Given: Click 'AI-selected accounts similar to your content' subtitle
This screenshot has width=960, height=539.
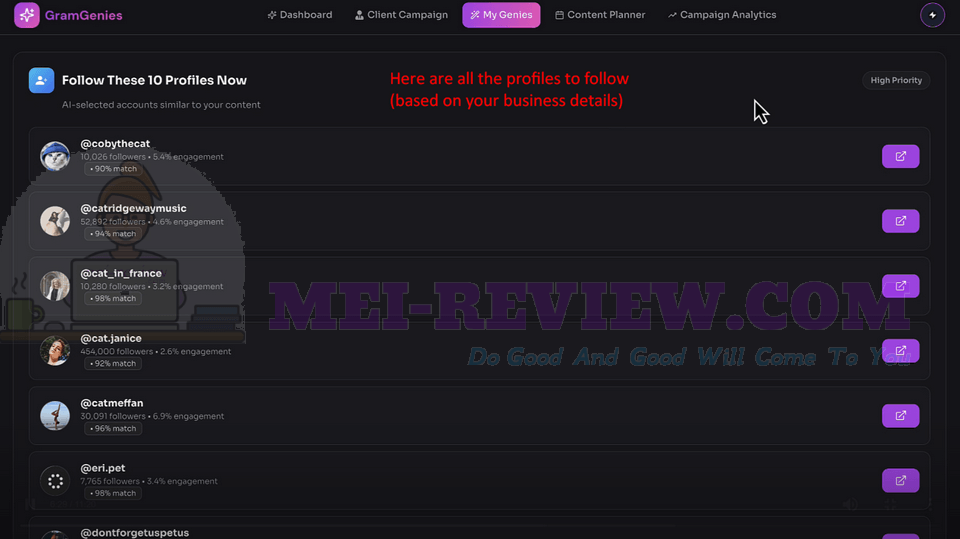Looking at the screenshot, I should 161,105.
